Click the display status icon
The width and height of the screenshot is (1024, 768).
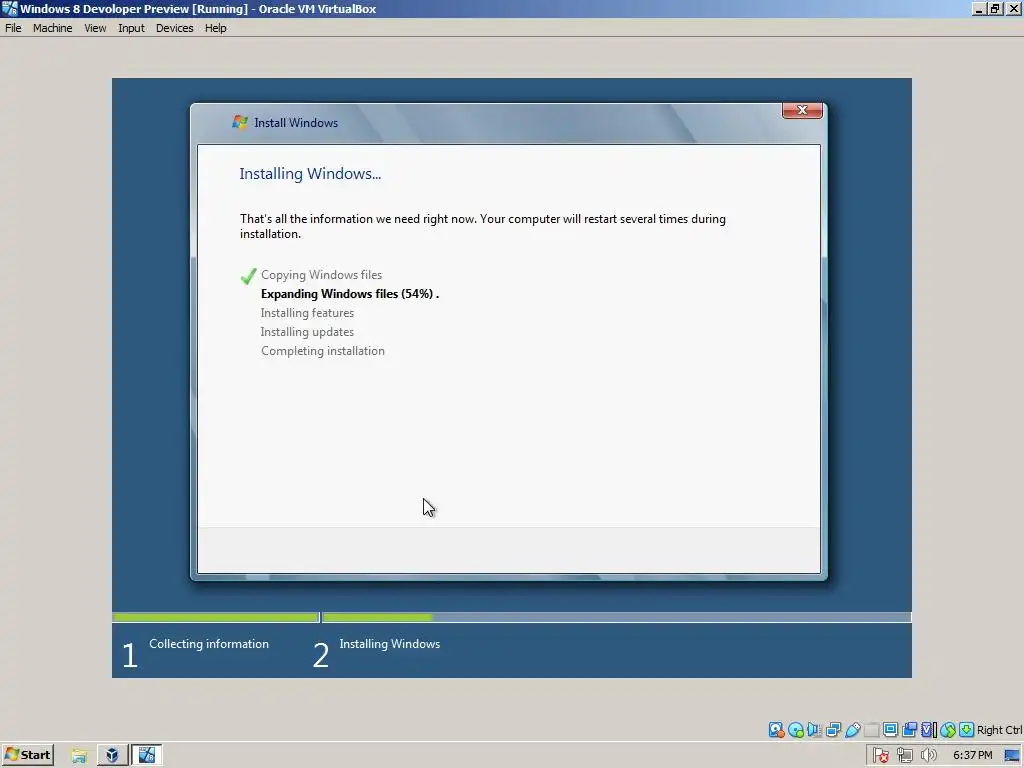click(890, 729)
